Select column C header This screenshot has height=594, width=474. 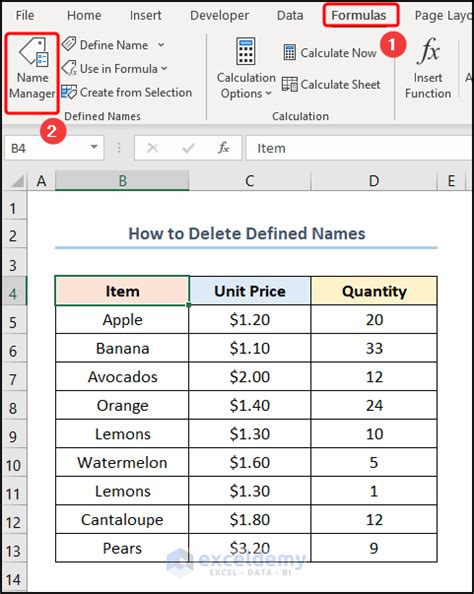[x=249, y=181]
